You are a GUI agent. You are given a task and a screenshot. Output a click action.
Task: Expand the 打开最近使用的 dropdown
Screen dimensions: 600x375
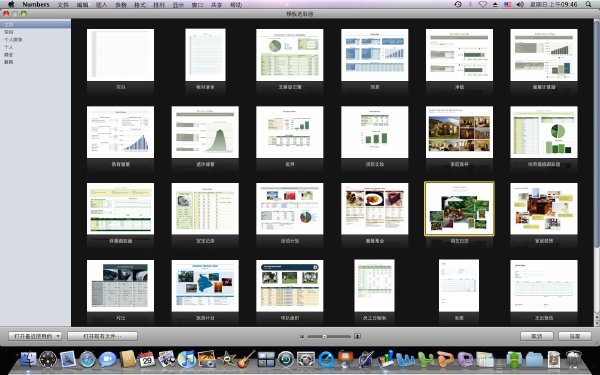35,336
